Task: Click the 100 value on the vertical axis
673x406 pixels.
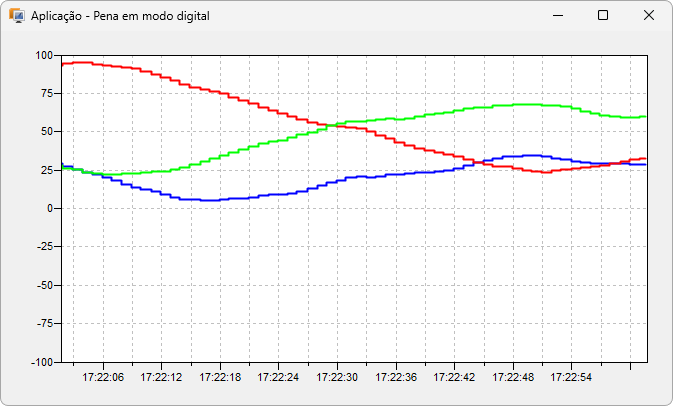Action: [42, 55]
